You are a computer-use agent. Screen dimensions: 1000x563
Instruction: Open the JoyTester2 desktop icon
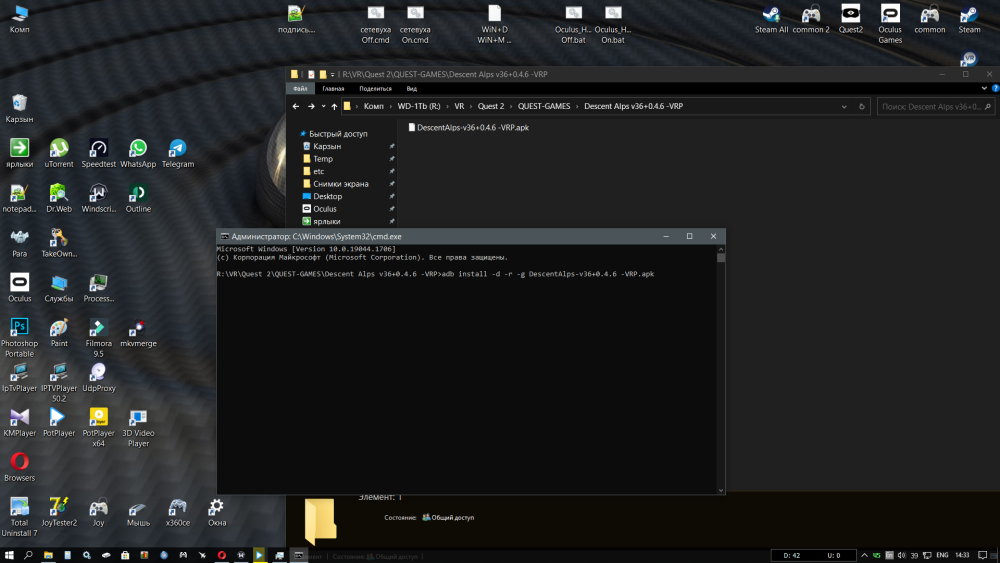point(59,513)
